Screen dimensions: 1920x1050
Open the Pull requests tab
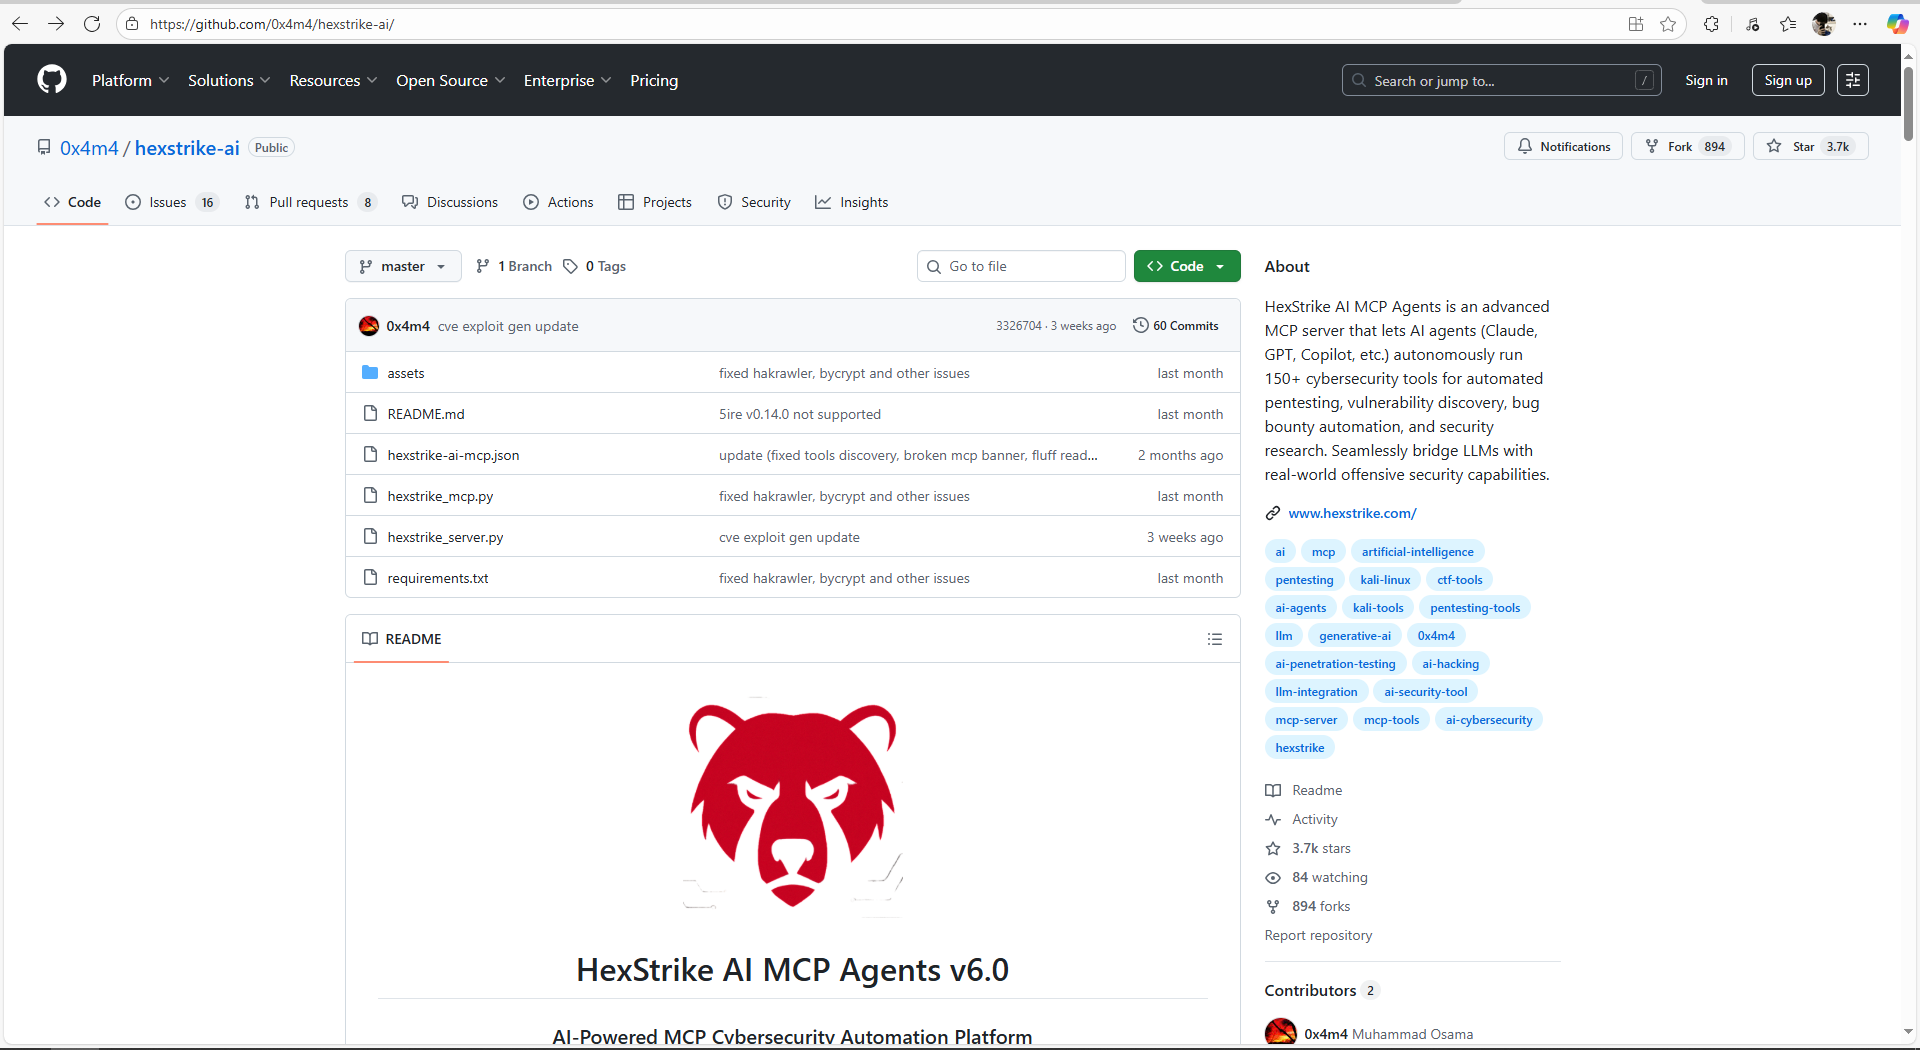(309, 202)
